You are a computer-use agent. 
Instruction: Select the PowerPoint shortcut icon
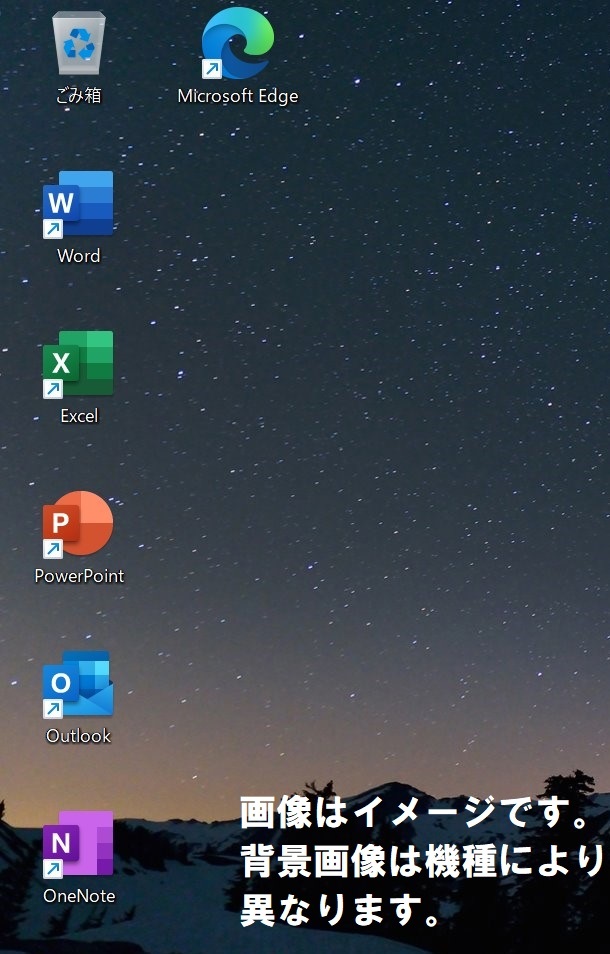click(78, 524)
